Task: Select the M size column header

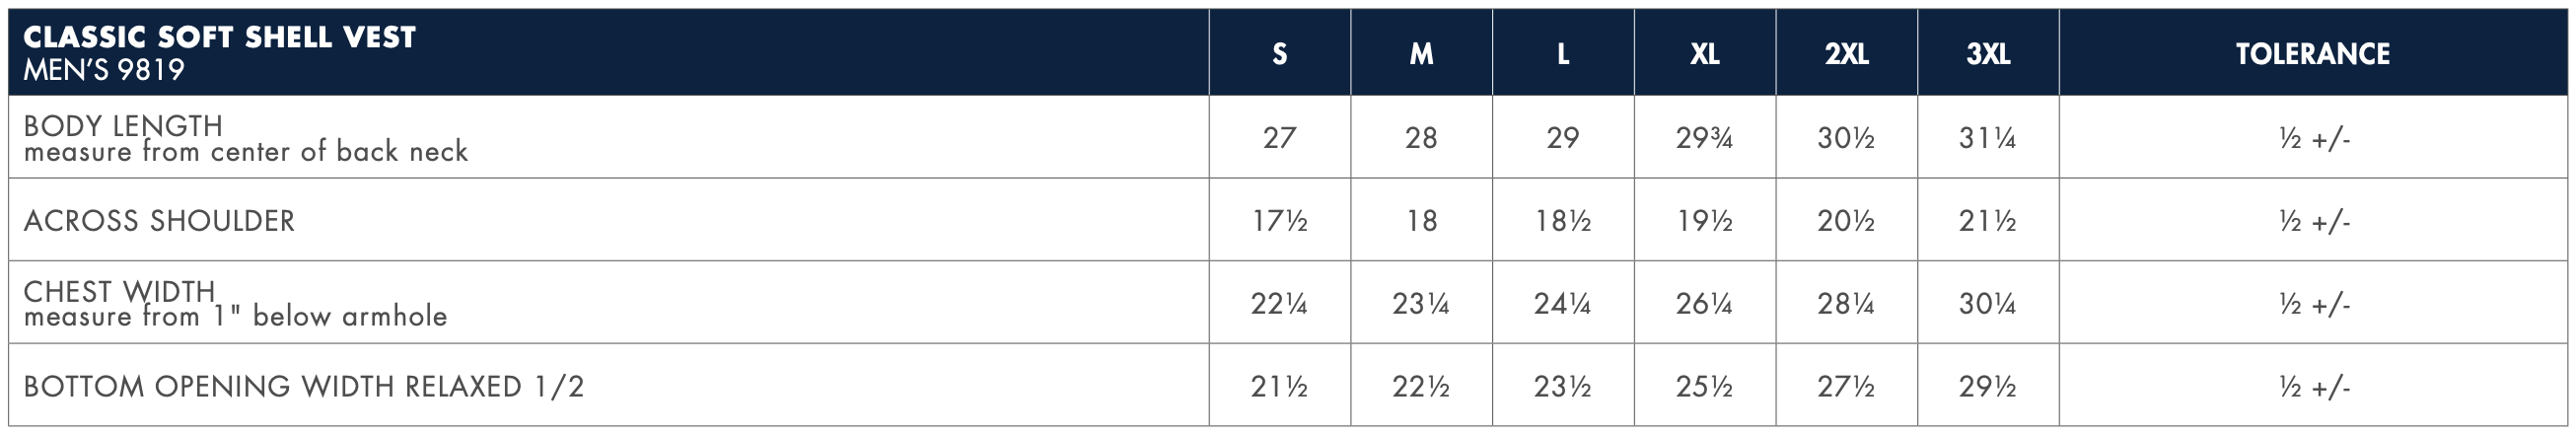Action: click(x=1421, y=54)
